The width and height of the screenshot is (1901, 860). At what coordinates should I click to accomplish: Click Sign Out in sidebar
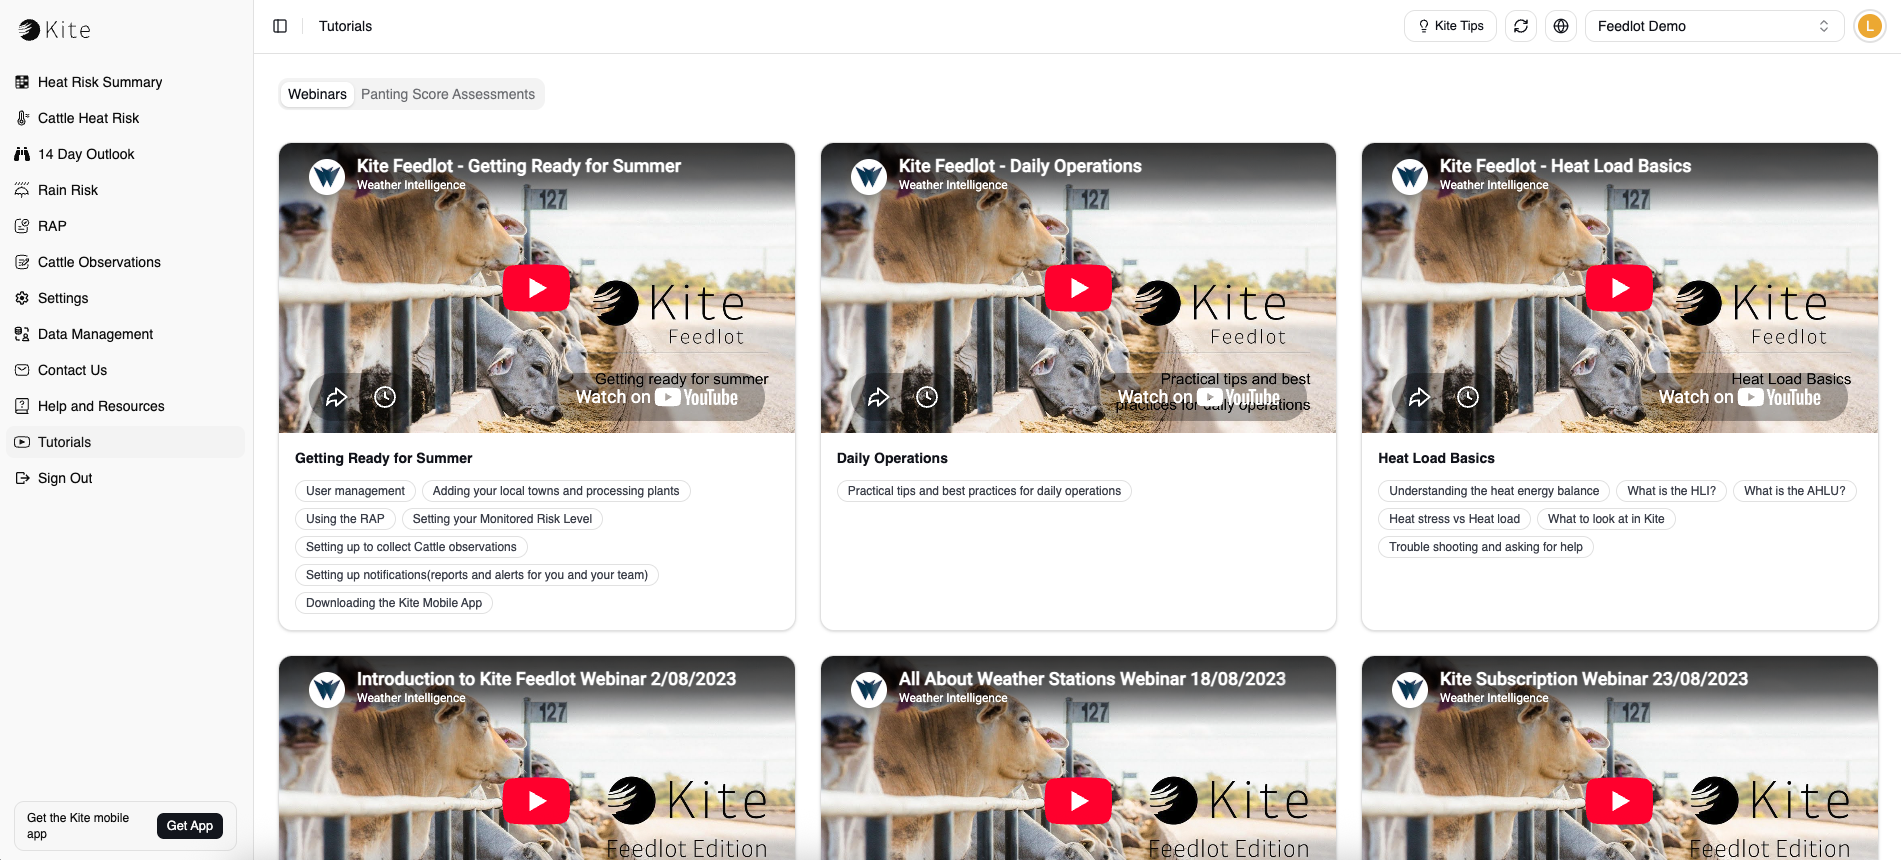tap(126, 478)
